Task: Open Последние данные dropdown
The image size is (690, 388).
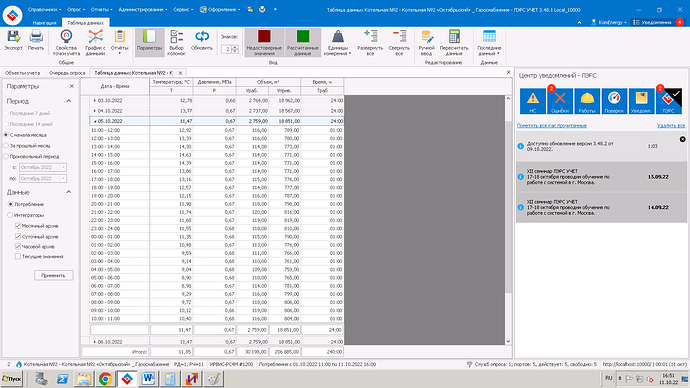Action: point(489,43)
